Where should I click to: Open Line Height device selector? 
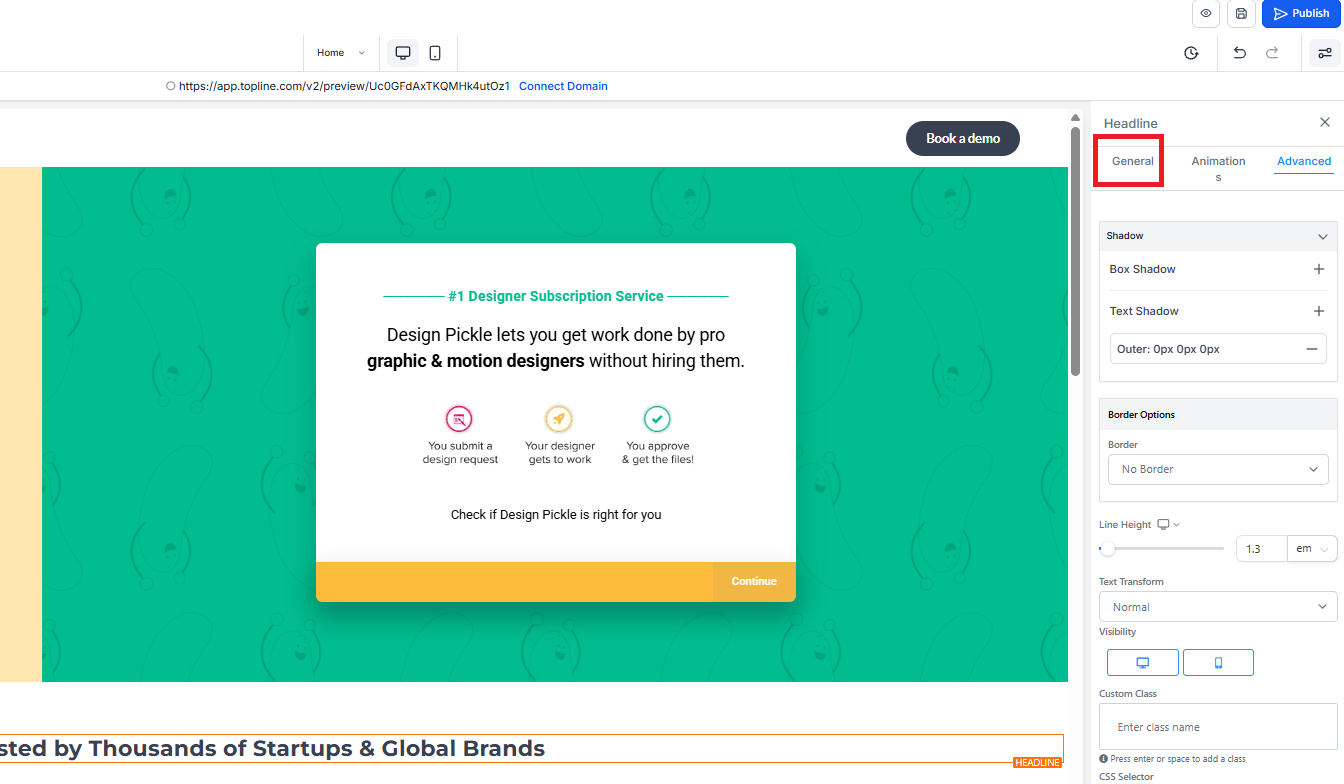pos(1168,525)
